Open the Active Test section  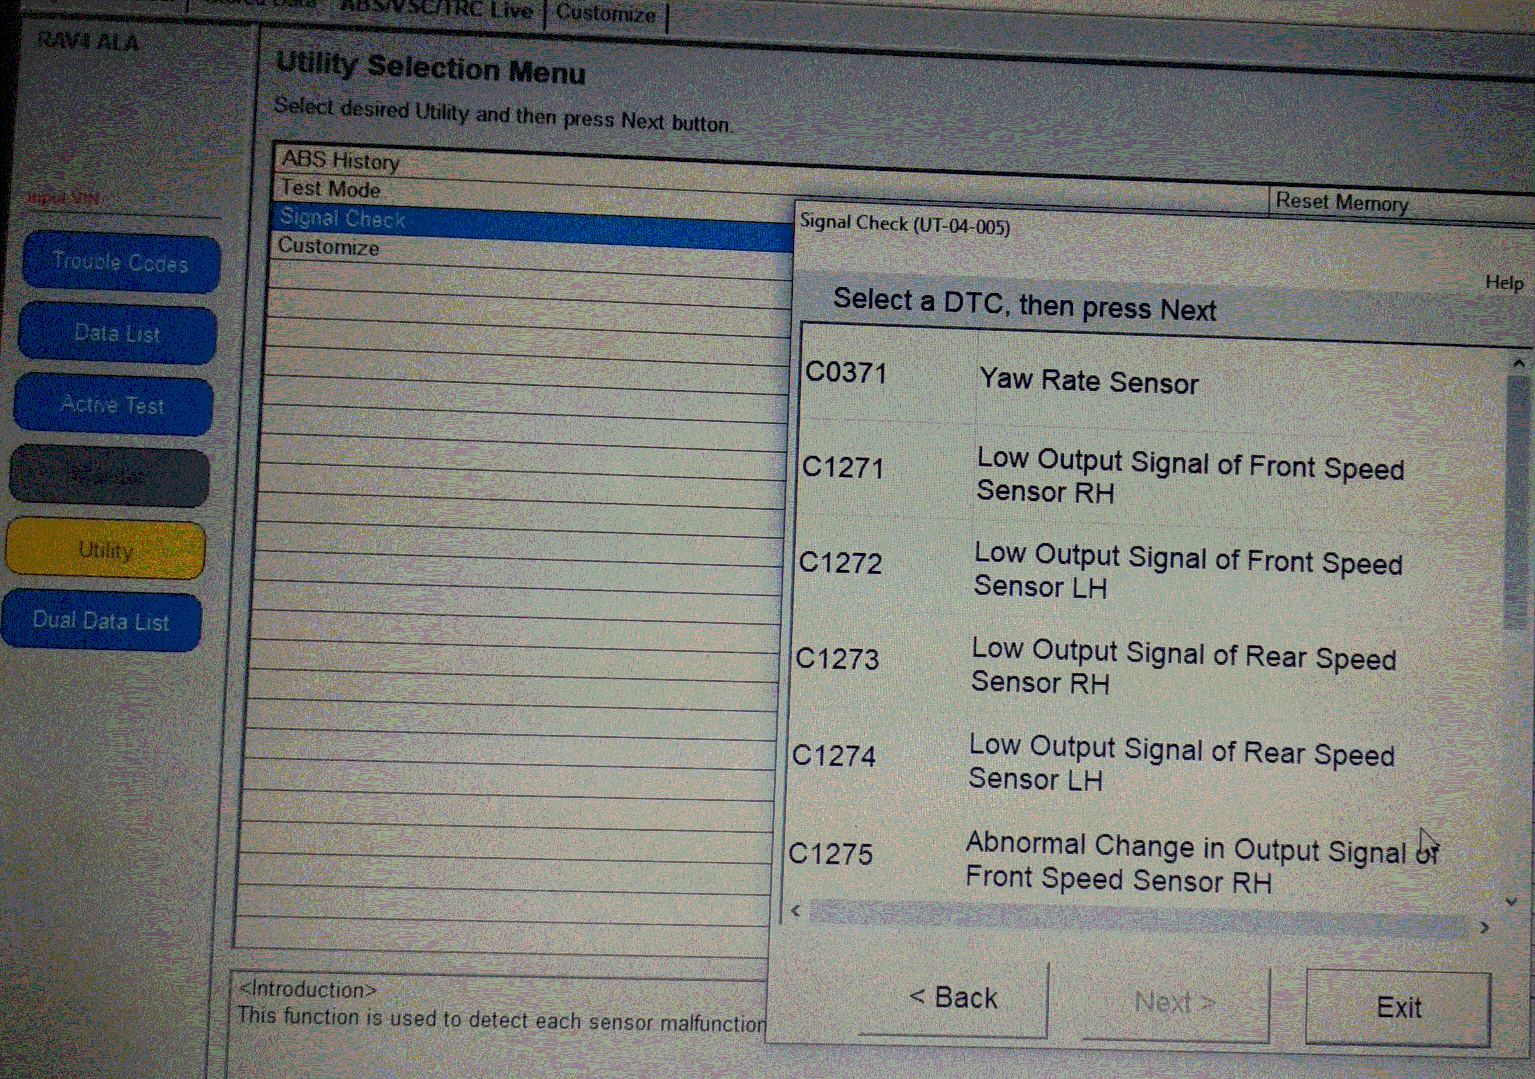click(112, 405)
